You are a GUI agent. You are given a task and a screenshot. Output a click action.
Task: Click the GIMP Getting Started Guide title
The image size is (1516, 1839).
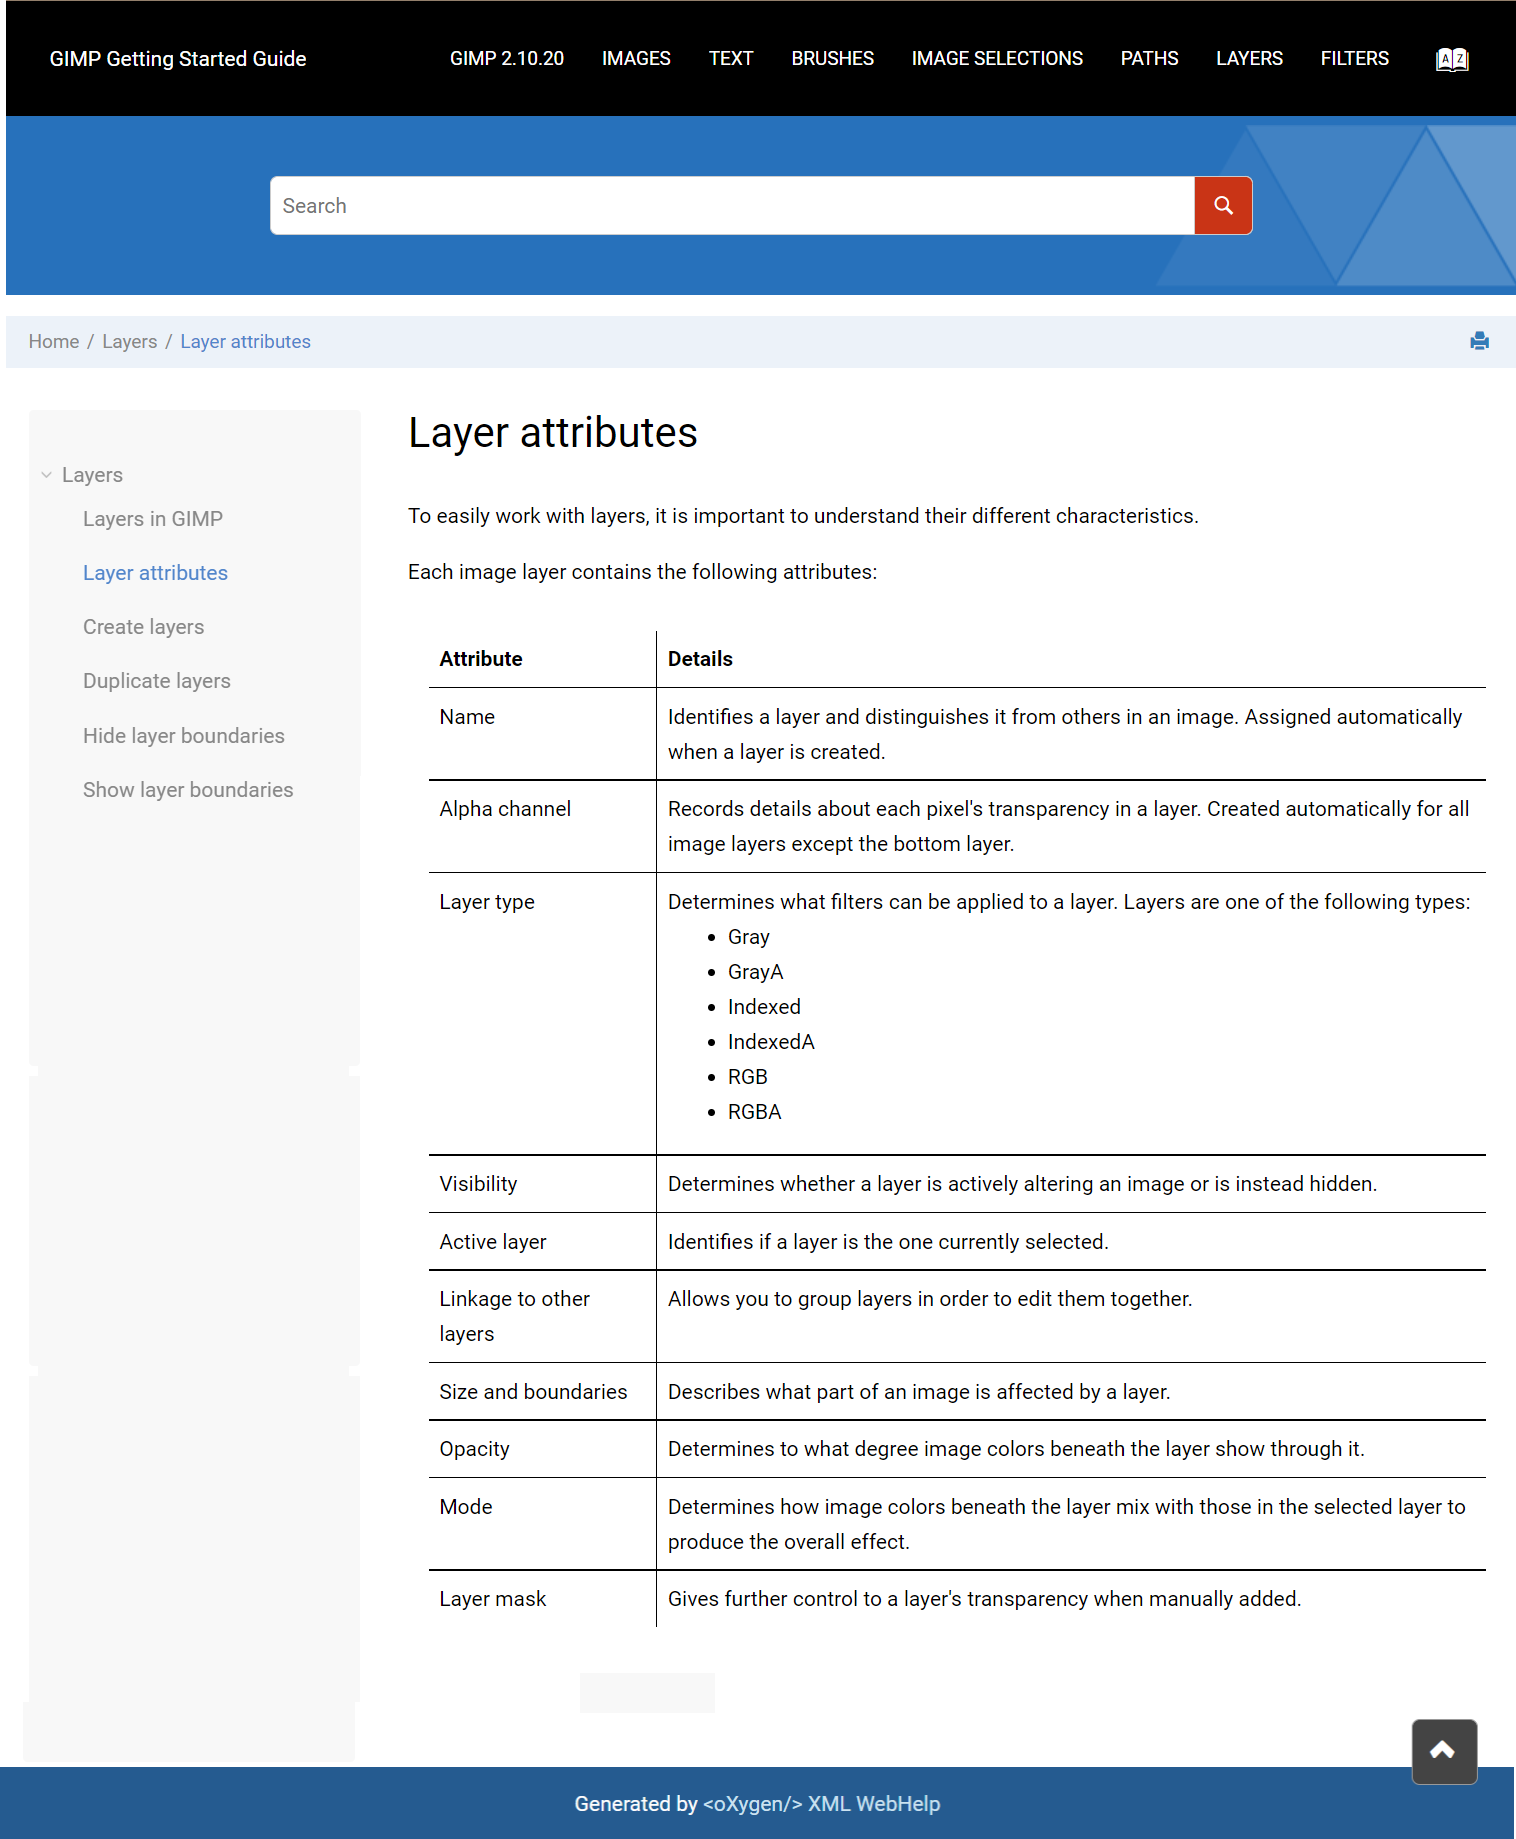pyautogui.click(x=178, y=59)
